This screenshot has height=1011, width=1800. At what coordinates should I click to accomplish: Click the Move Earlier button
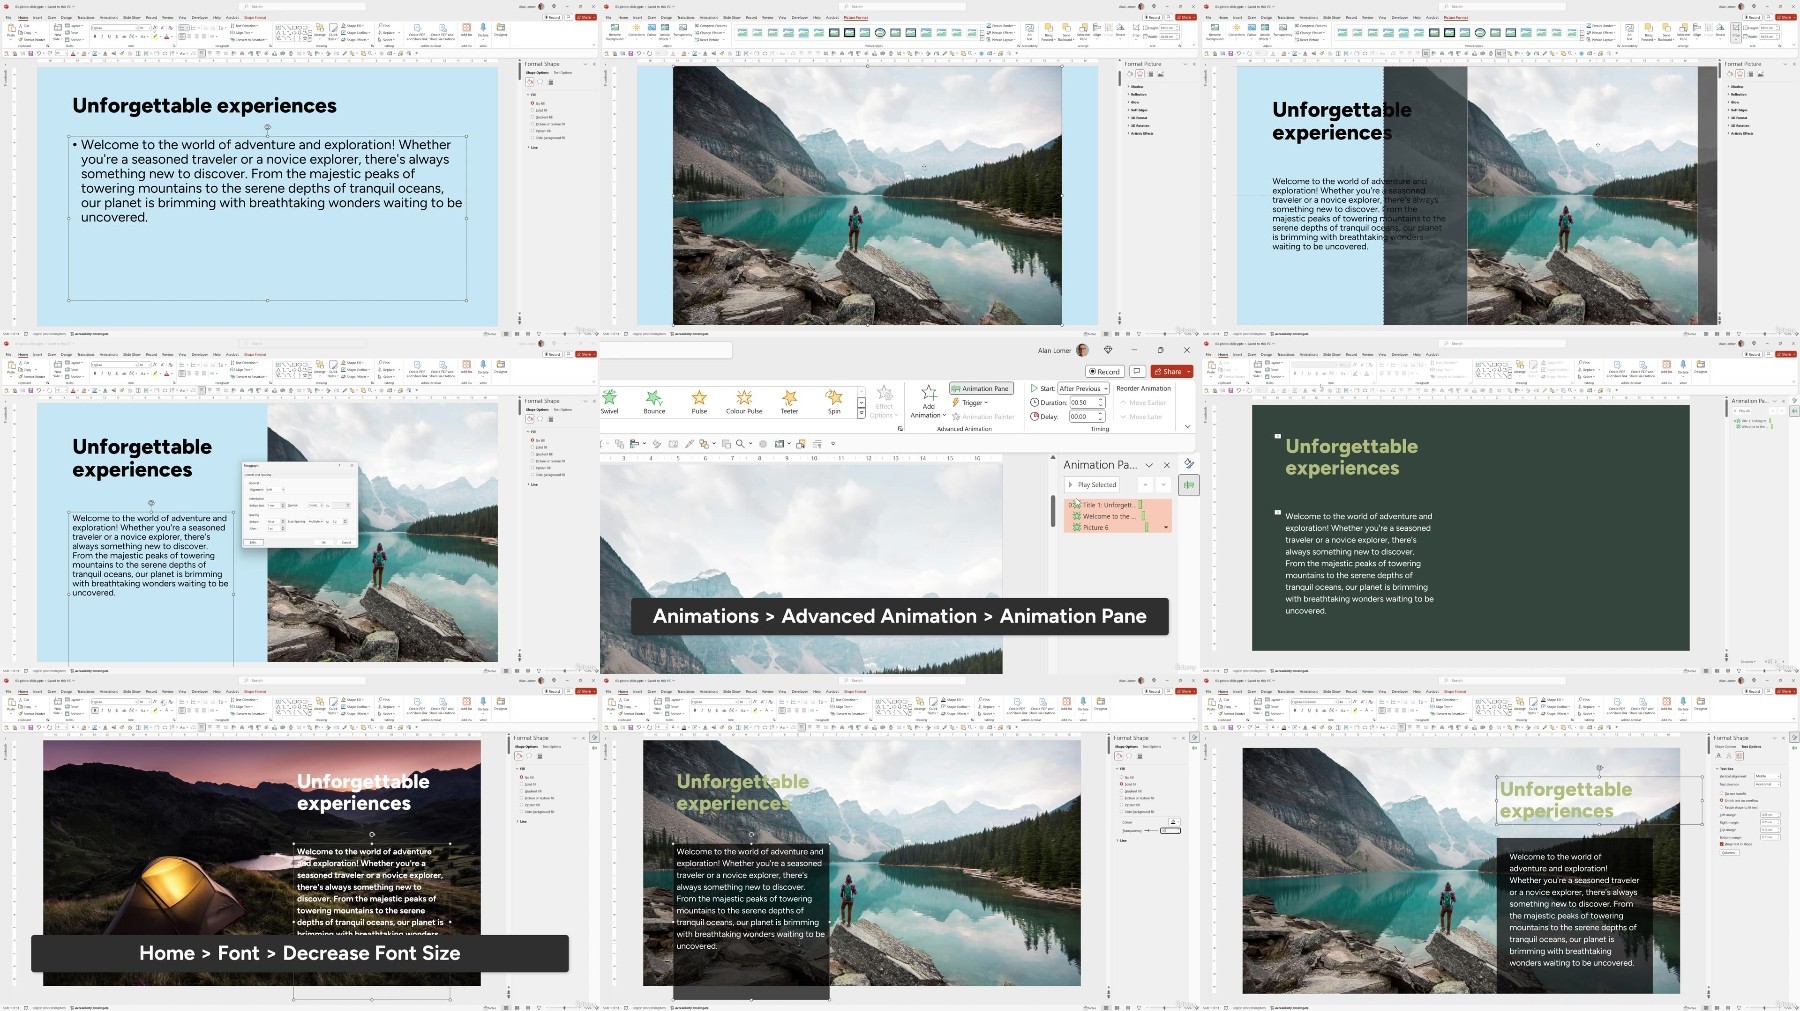[x=1143, y=402]
